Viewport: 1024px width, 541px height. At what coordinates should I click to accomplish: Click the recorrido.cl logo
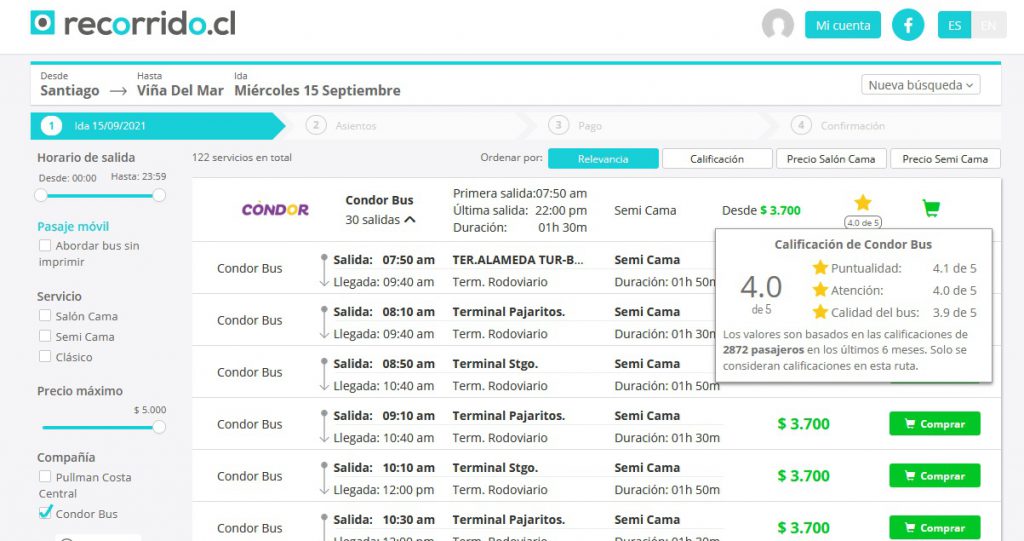(133, 24)
